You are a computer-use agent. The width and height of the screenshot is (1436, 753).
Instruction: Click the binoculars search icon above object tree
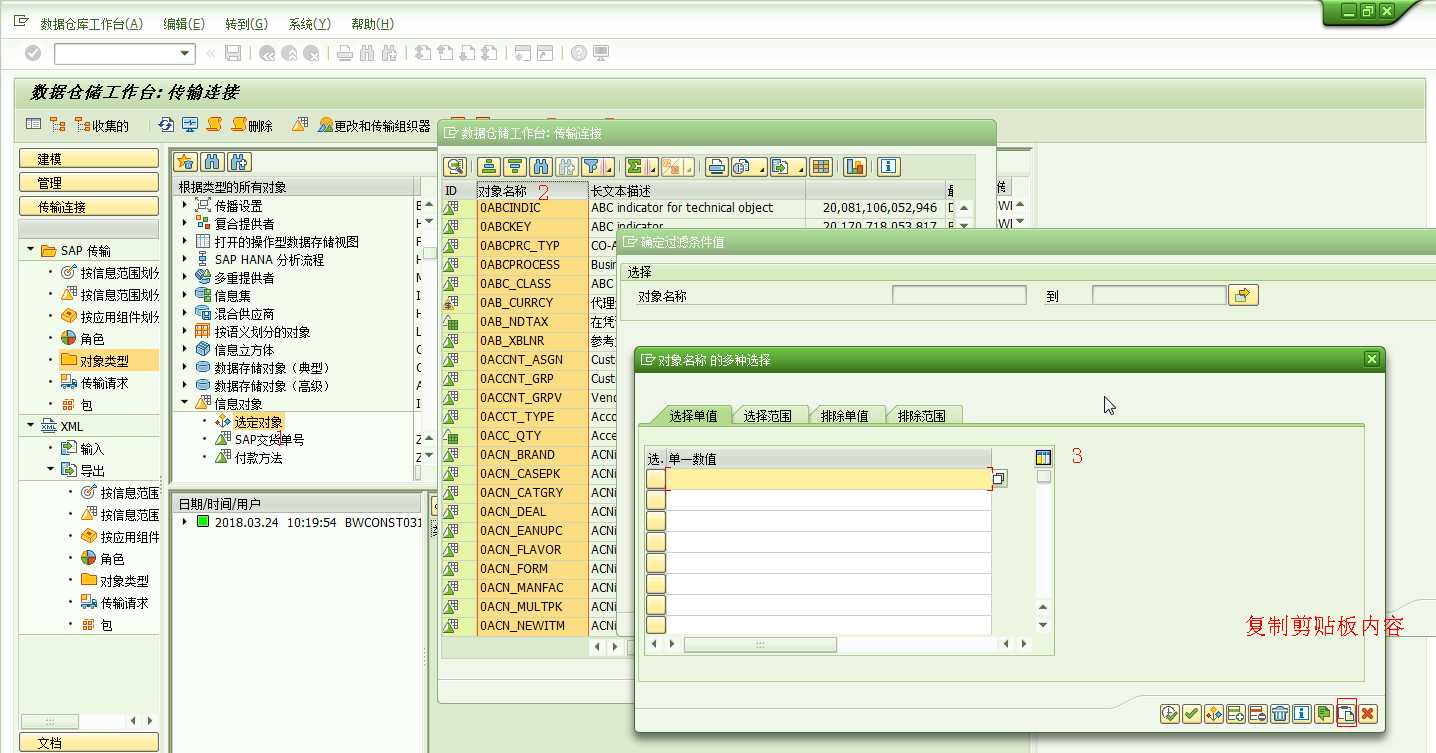coord(212,162)
